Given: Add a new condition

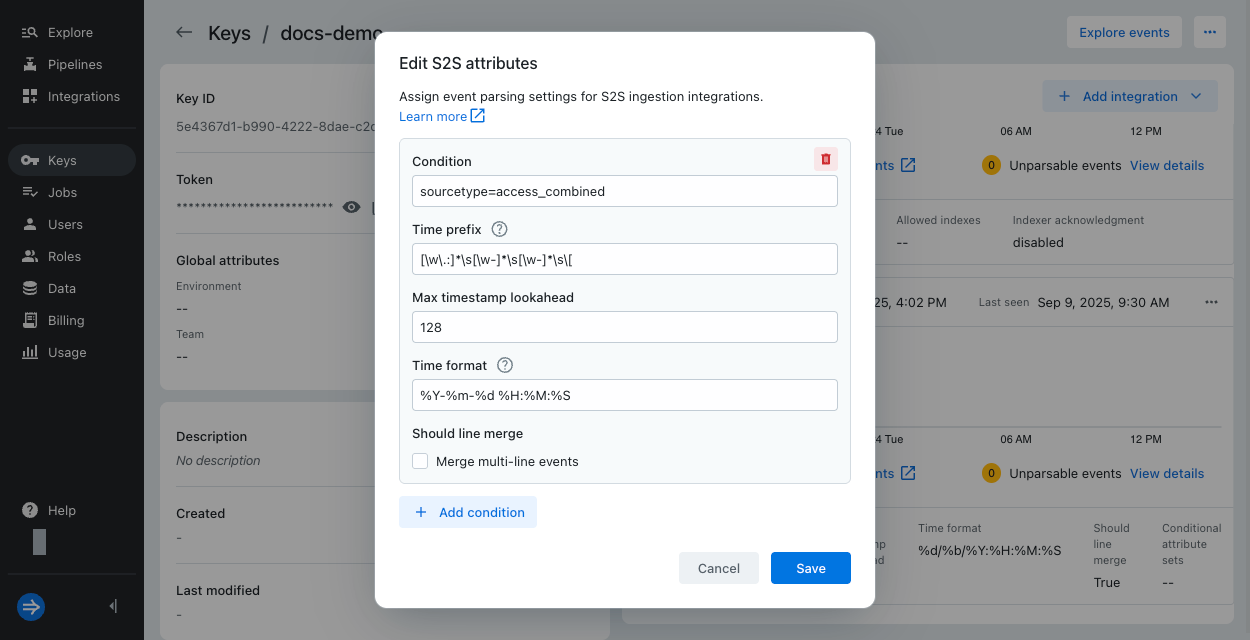Looking at the screenshot, I should [x=468, y=512].
